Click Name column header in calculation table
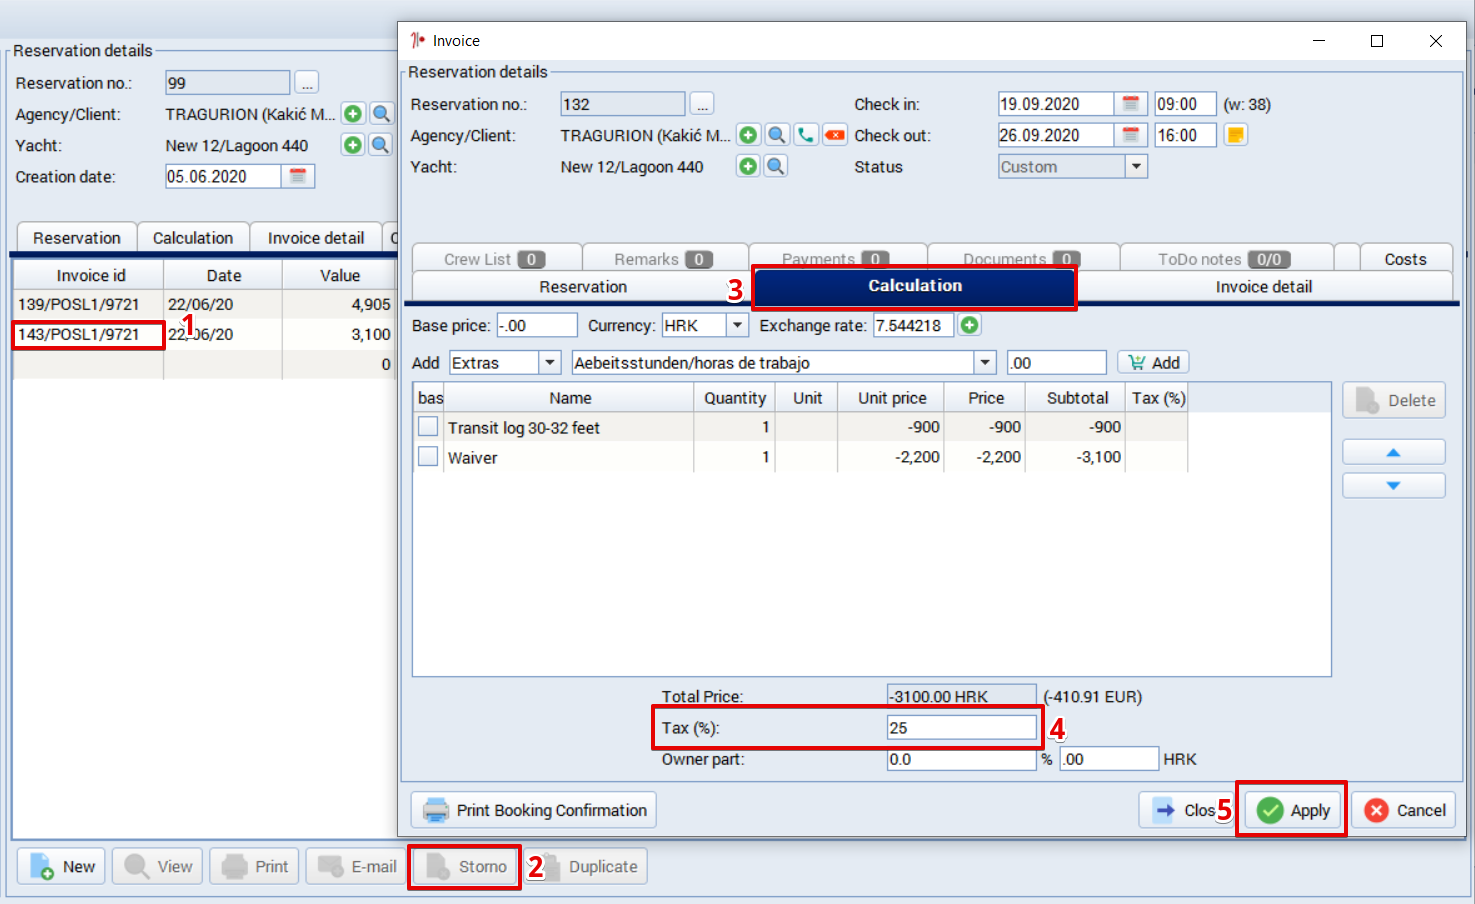The width and height of the screenshot is (1475, 904). tap(570, 398)
